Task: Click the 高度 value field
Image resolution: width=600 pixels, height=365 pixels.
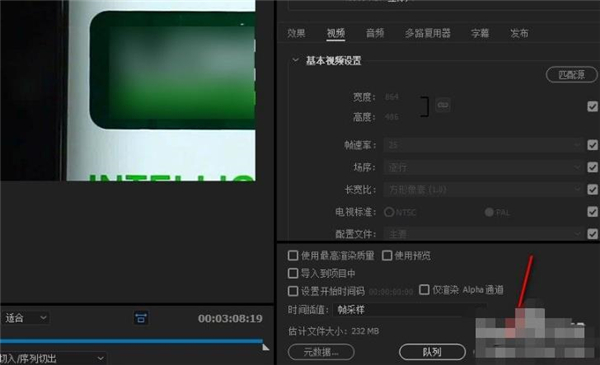Action: point(392,117)
